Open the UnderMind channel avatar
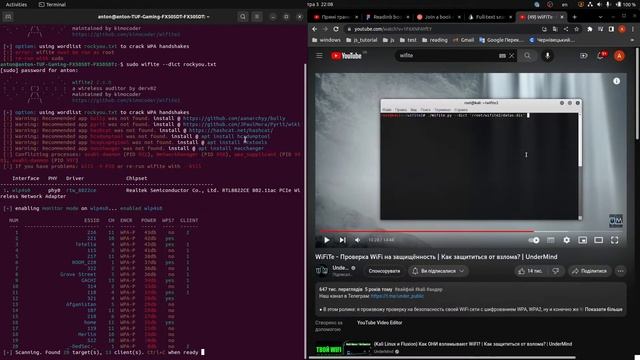The height and width of the screenshot is (360, 640). click(322, 271)
